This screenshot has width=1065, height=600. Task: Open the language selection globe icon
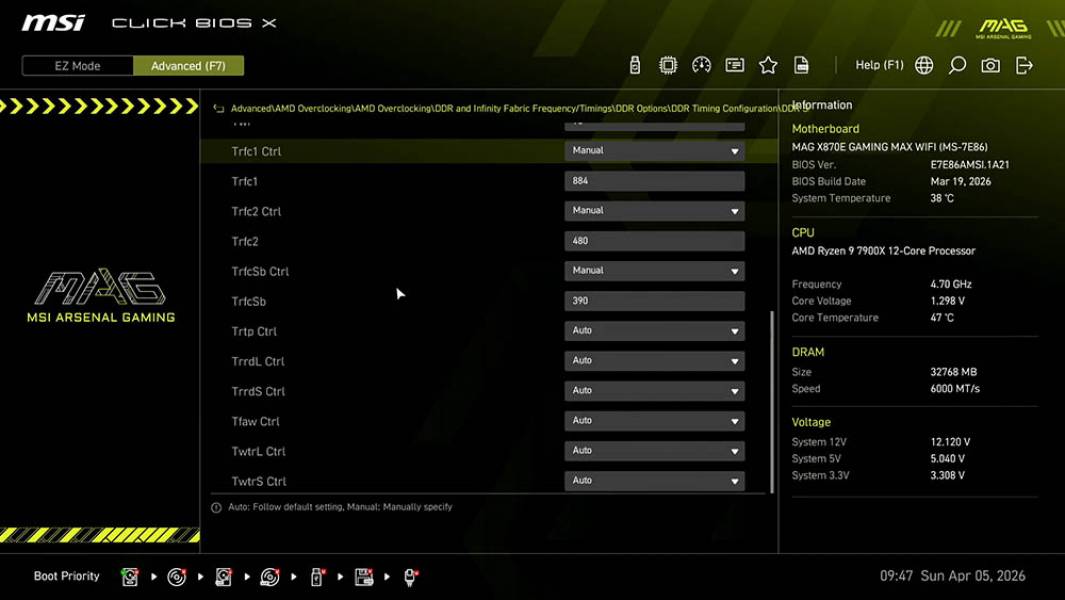pos(923,64)
